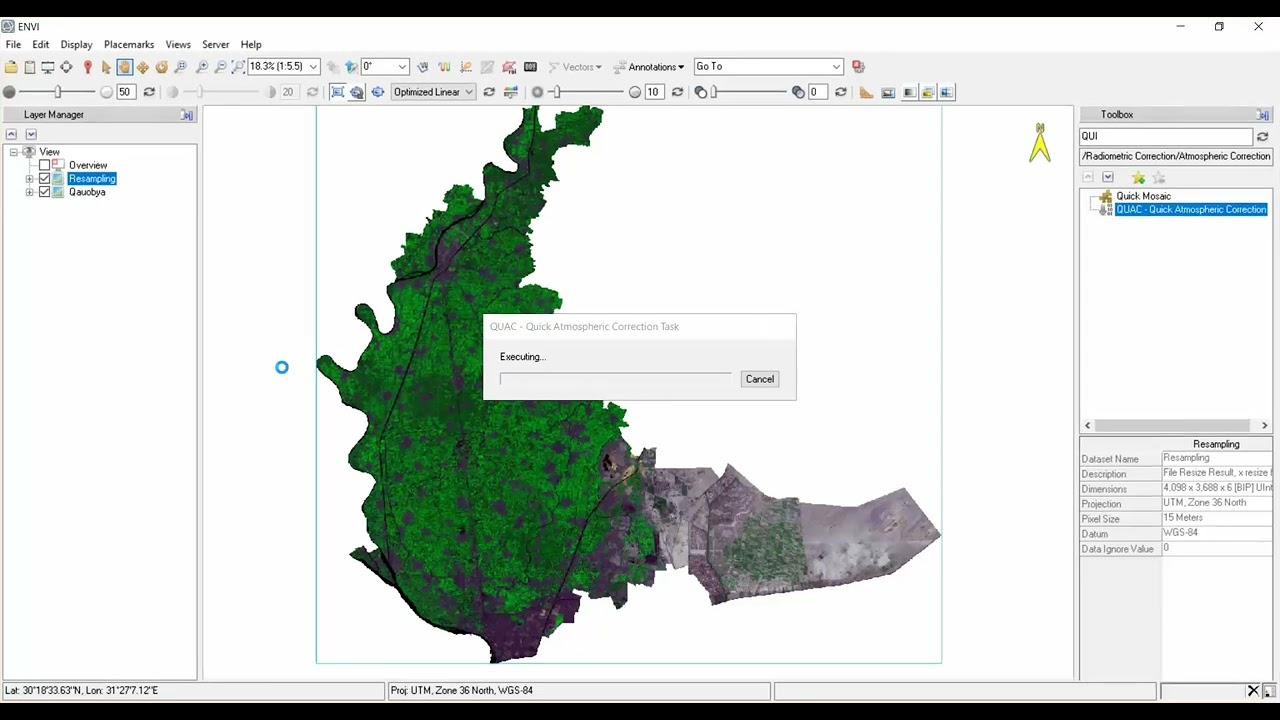Open the Views menu

tap(178, 45)
